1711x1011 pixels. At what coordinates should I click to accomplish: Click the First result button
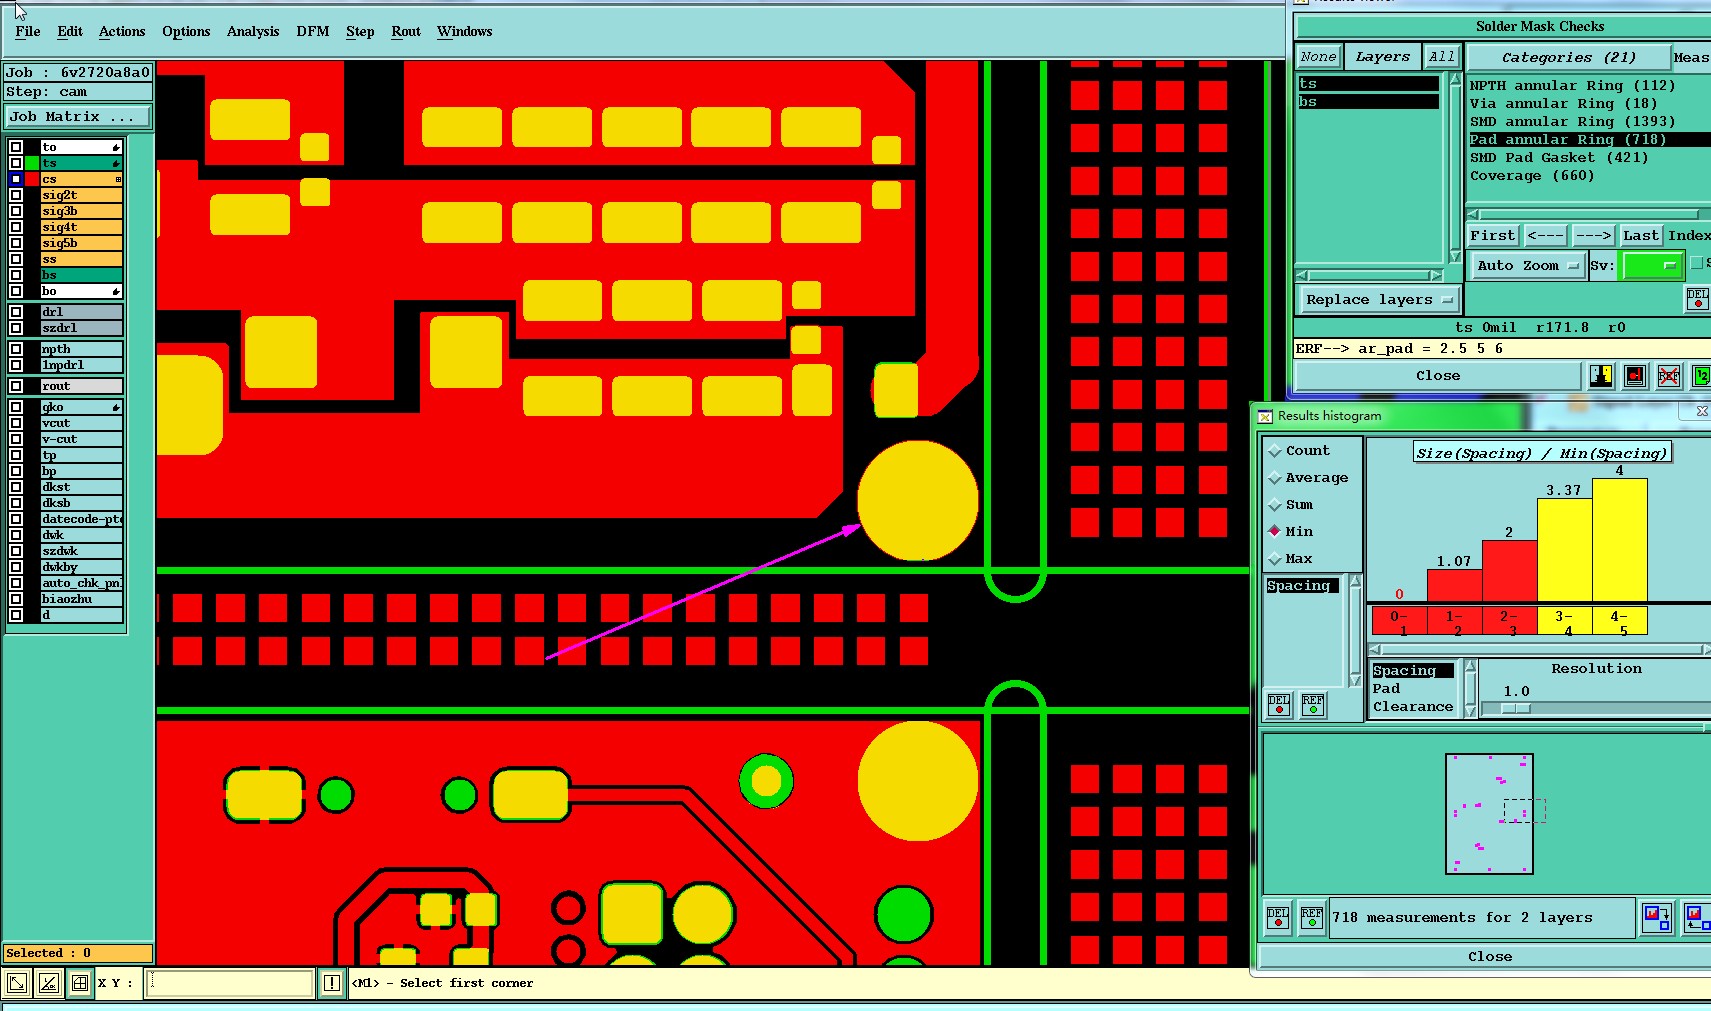1493,236
